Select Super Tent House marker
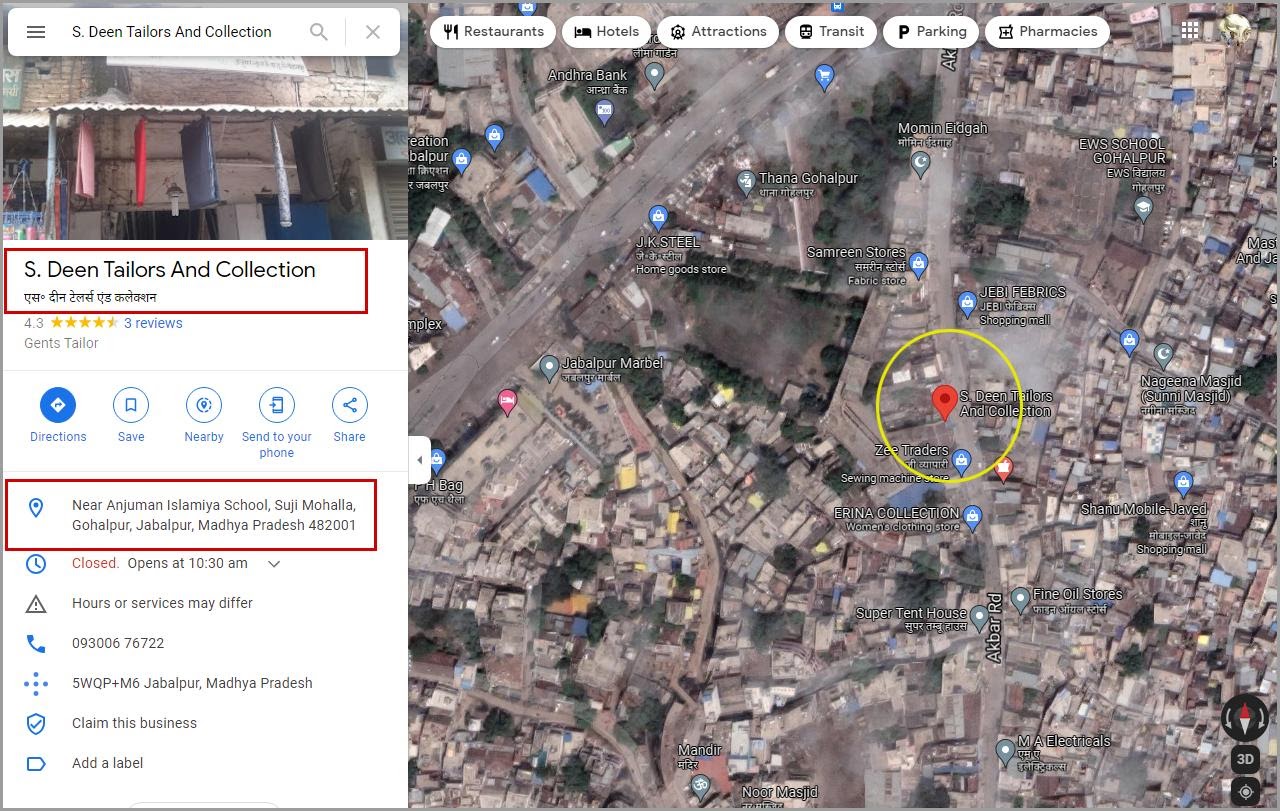1280x811 pixels. (980, 618)
